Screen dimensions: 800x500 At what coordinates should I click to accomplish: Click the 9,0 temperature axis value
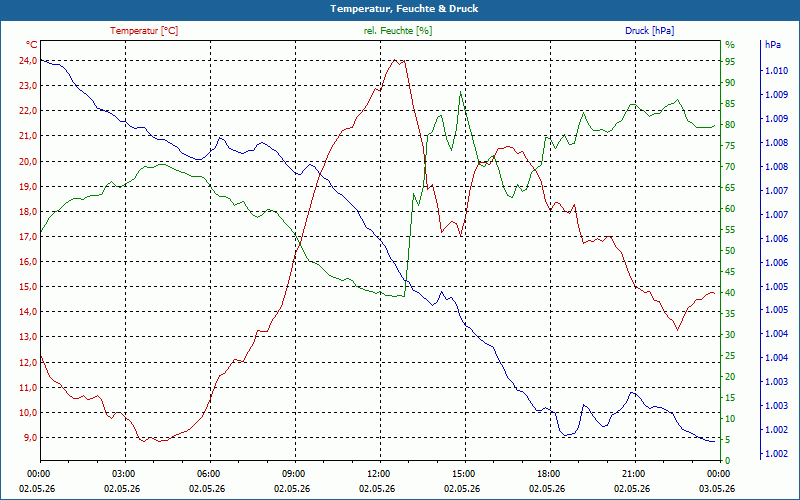30,437
